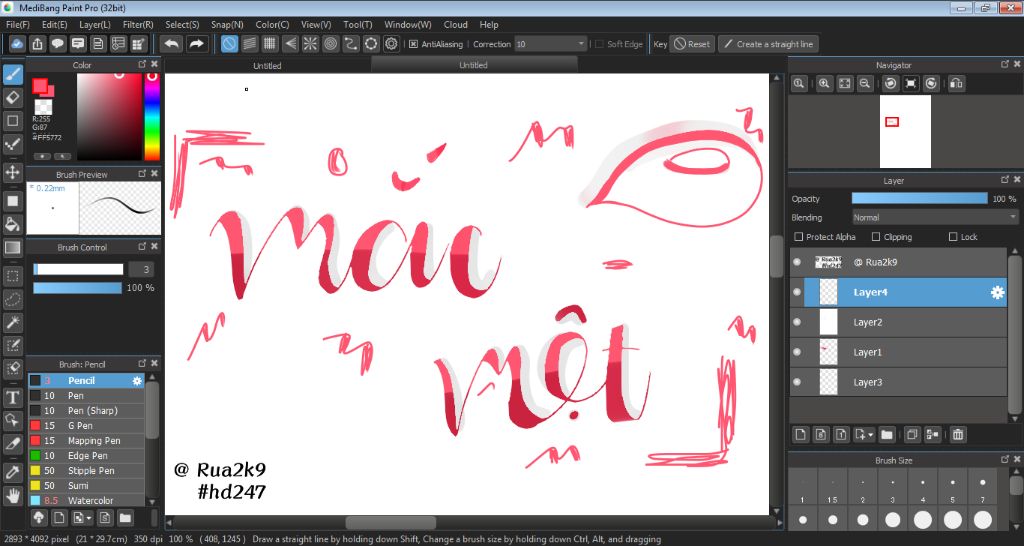
Task: Open the Cloud menu
Action: [455, 24]
